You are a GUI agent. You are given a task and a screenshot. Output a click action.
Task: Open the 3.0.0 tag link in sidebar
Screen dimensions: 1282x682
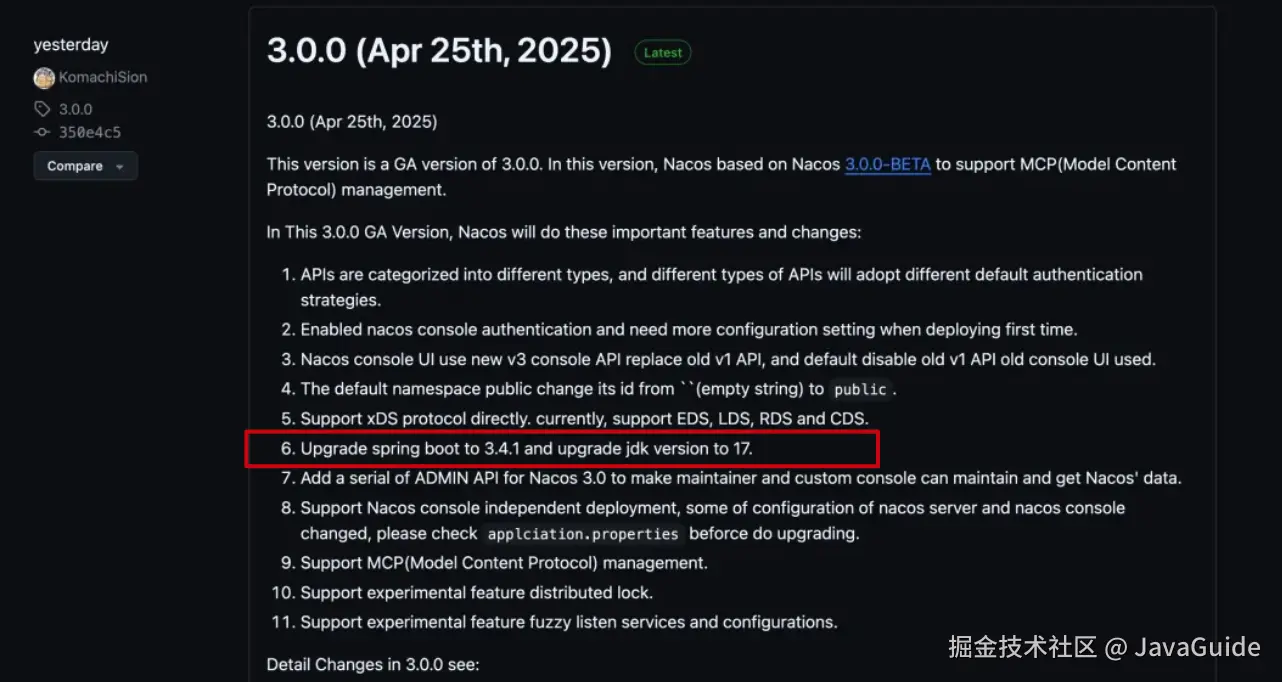[x=75, y=109]
